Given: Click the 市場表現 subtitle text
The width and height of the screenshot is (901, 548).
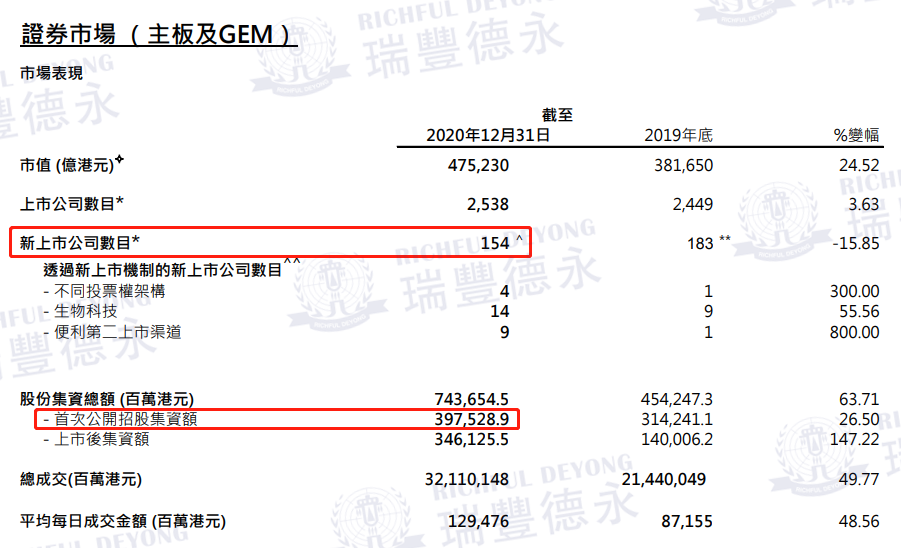Looking at the screenshot, I should click(52, 73).
